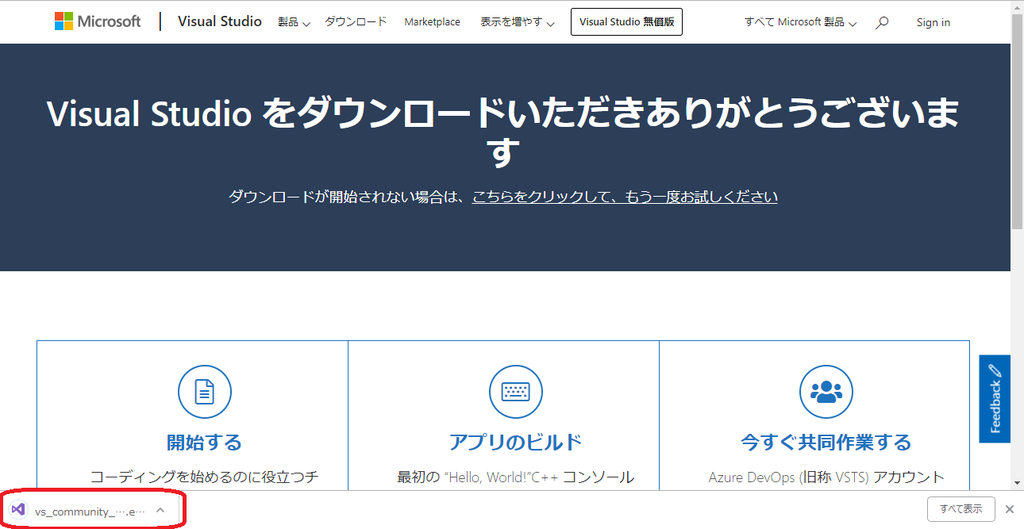Open the すべて Microsoft 製品 dropdown

pos(801,22)
